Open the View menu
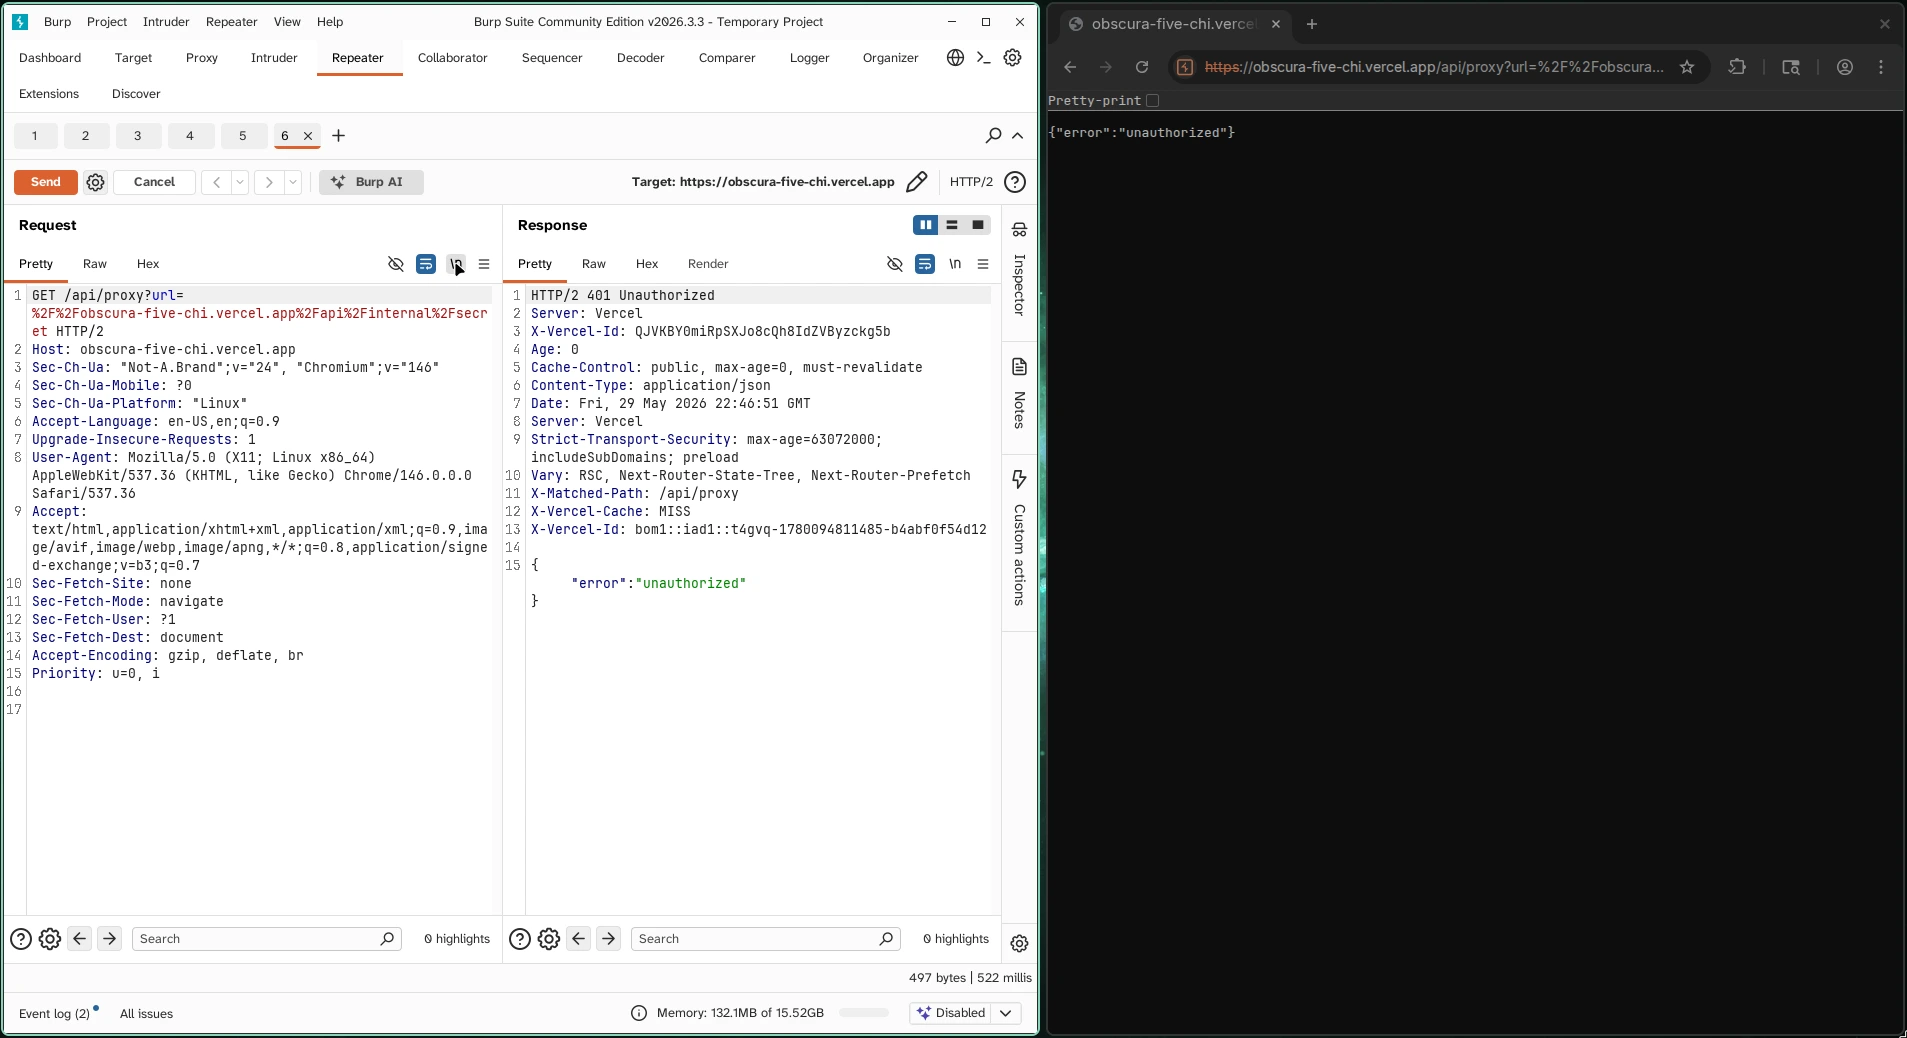This screenshot has width=1907, height=1038. click(x=287, y=22)
